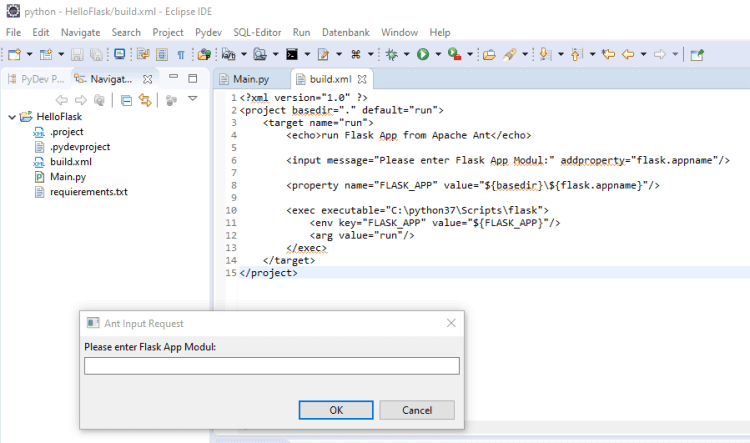Click the Debug bug toolbar icon

[391, 54]
